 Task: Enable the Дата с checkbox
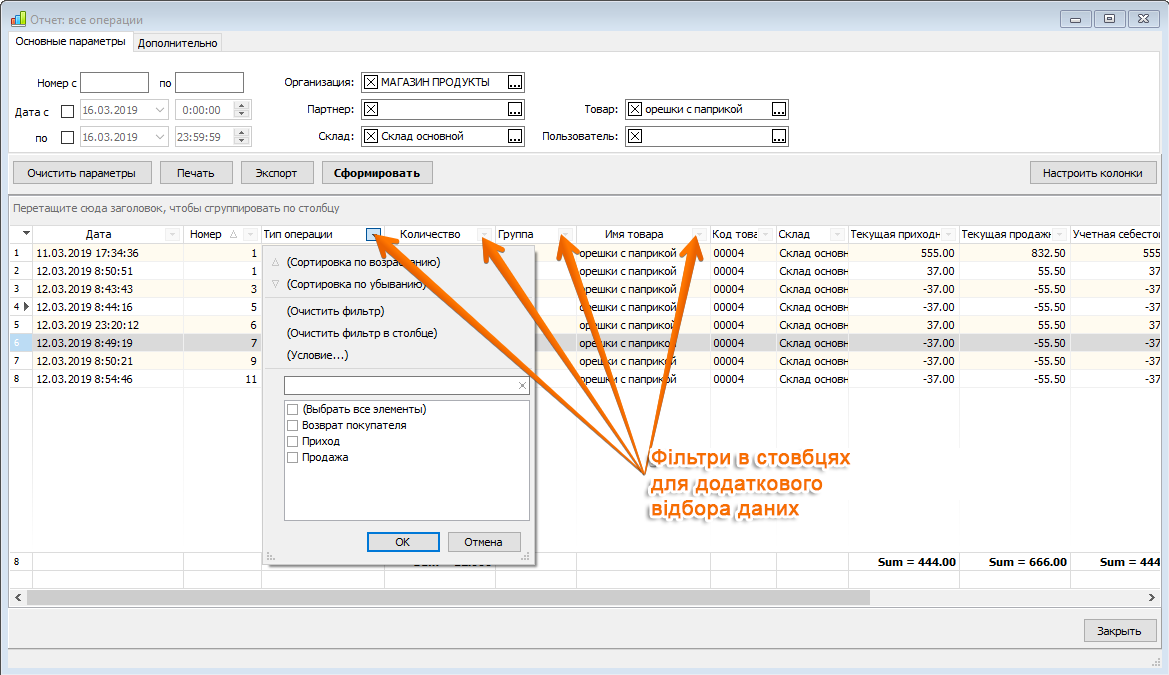point(67,111)
